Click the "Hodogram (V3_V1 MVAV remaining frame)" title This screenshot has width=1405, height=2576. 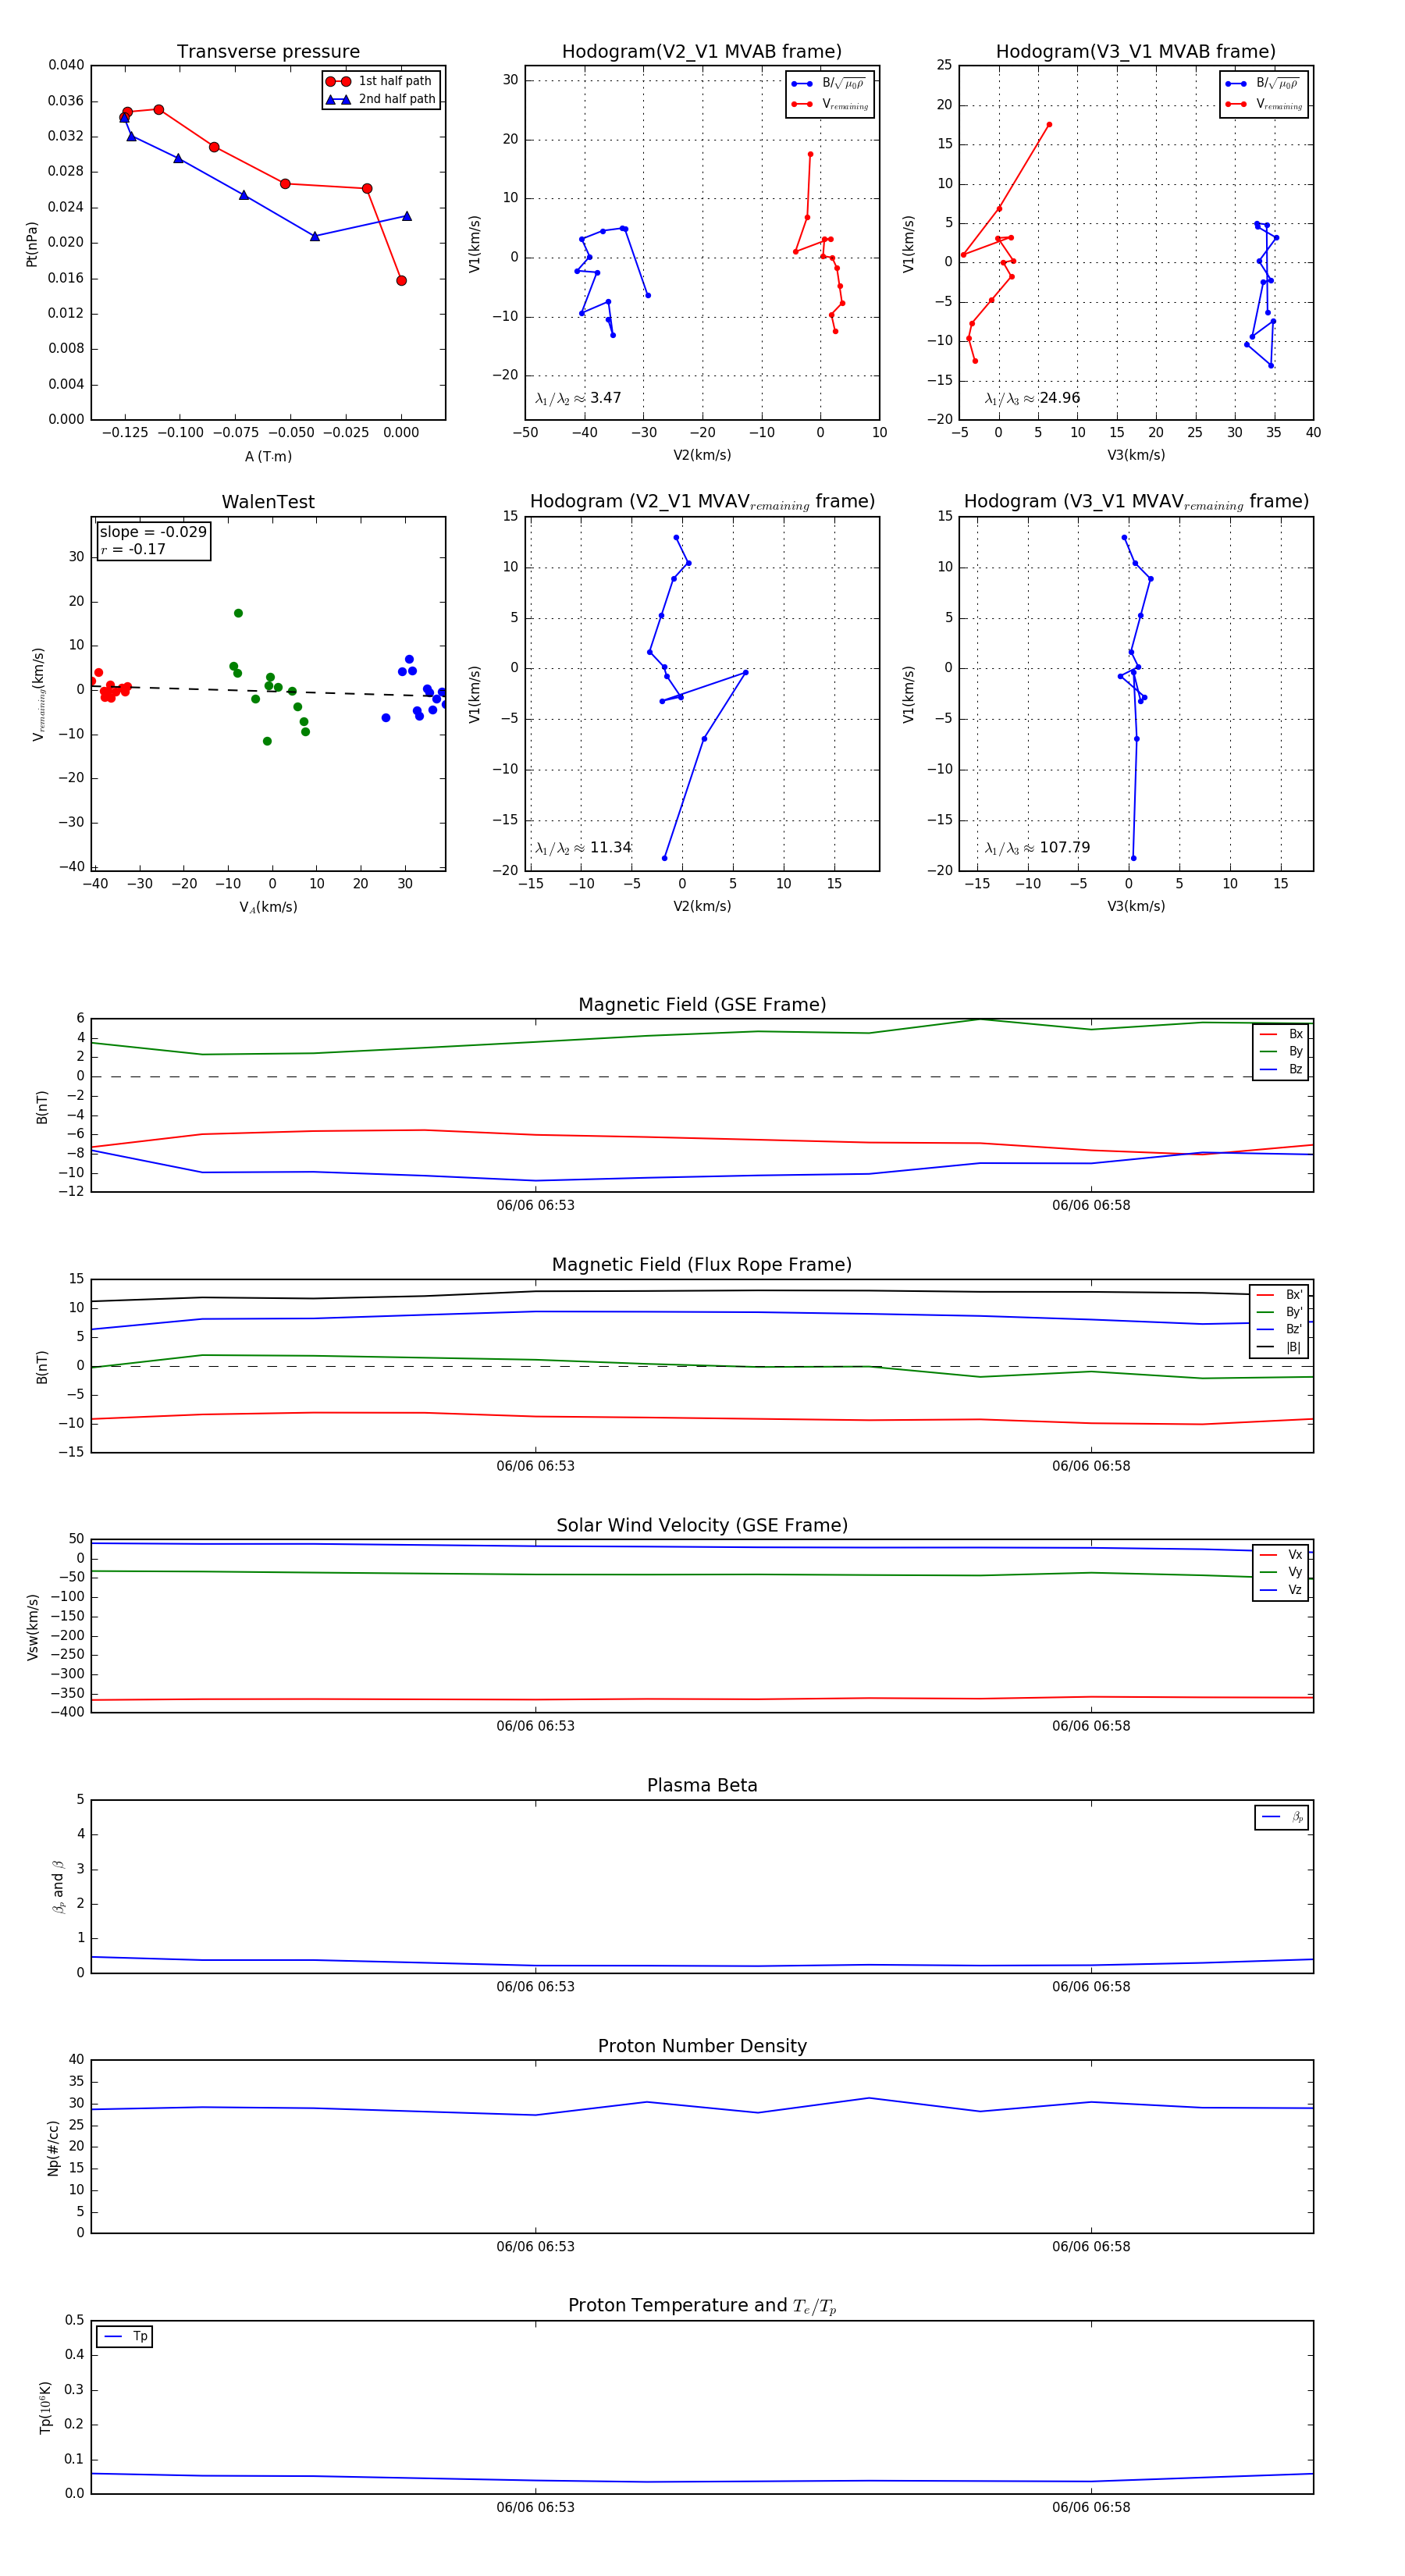1136,502
